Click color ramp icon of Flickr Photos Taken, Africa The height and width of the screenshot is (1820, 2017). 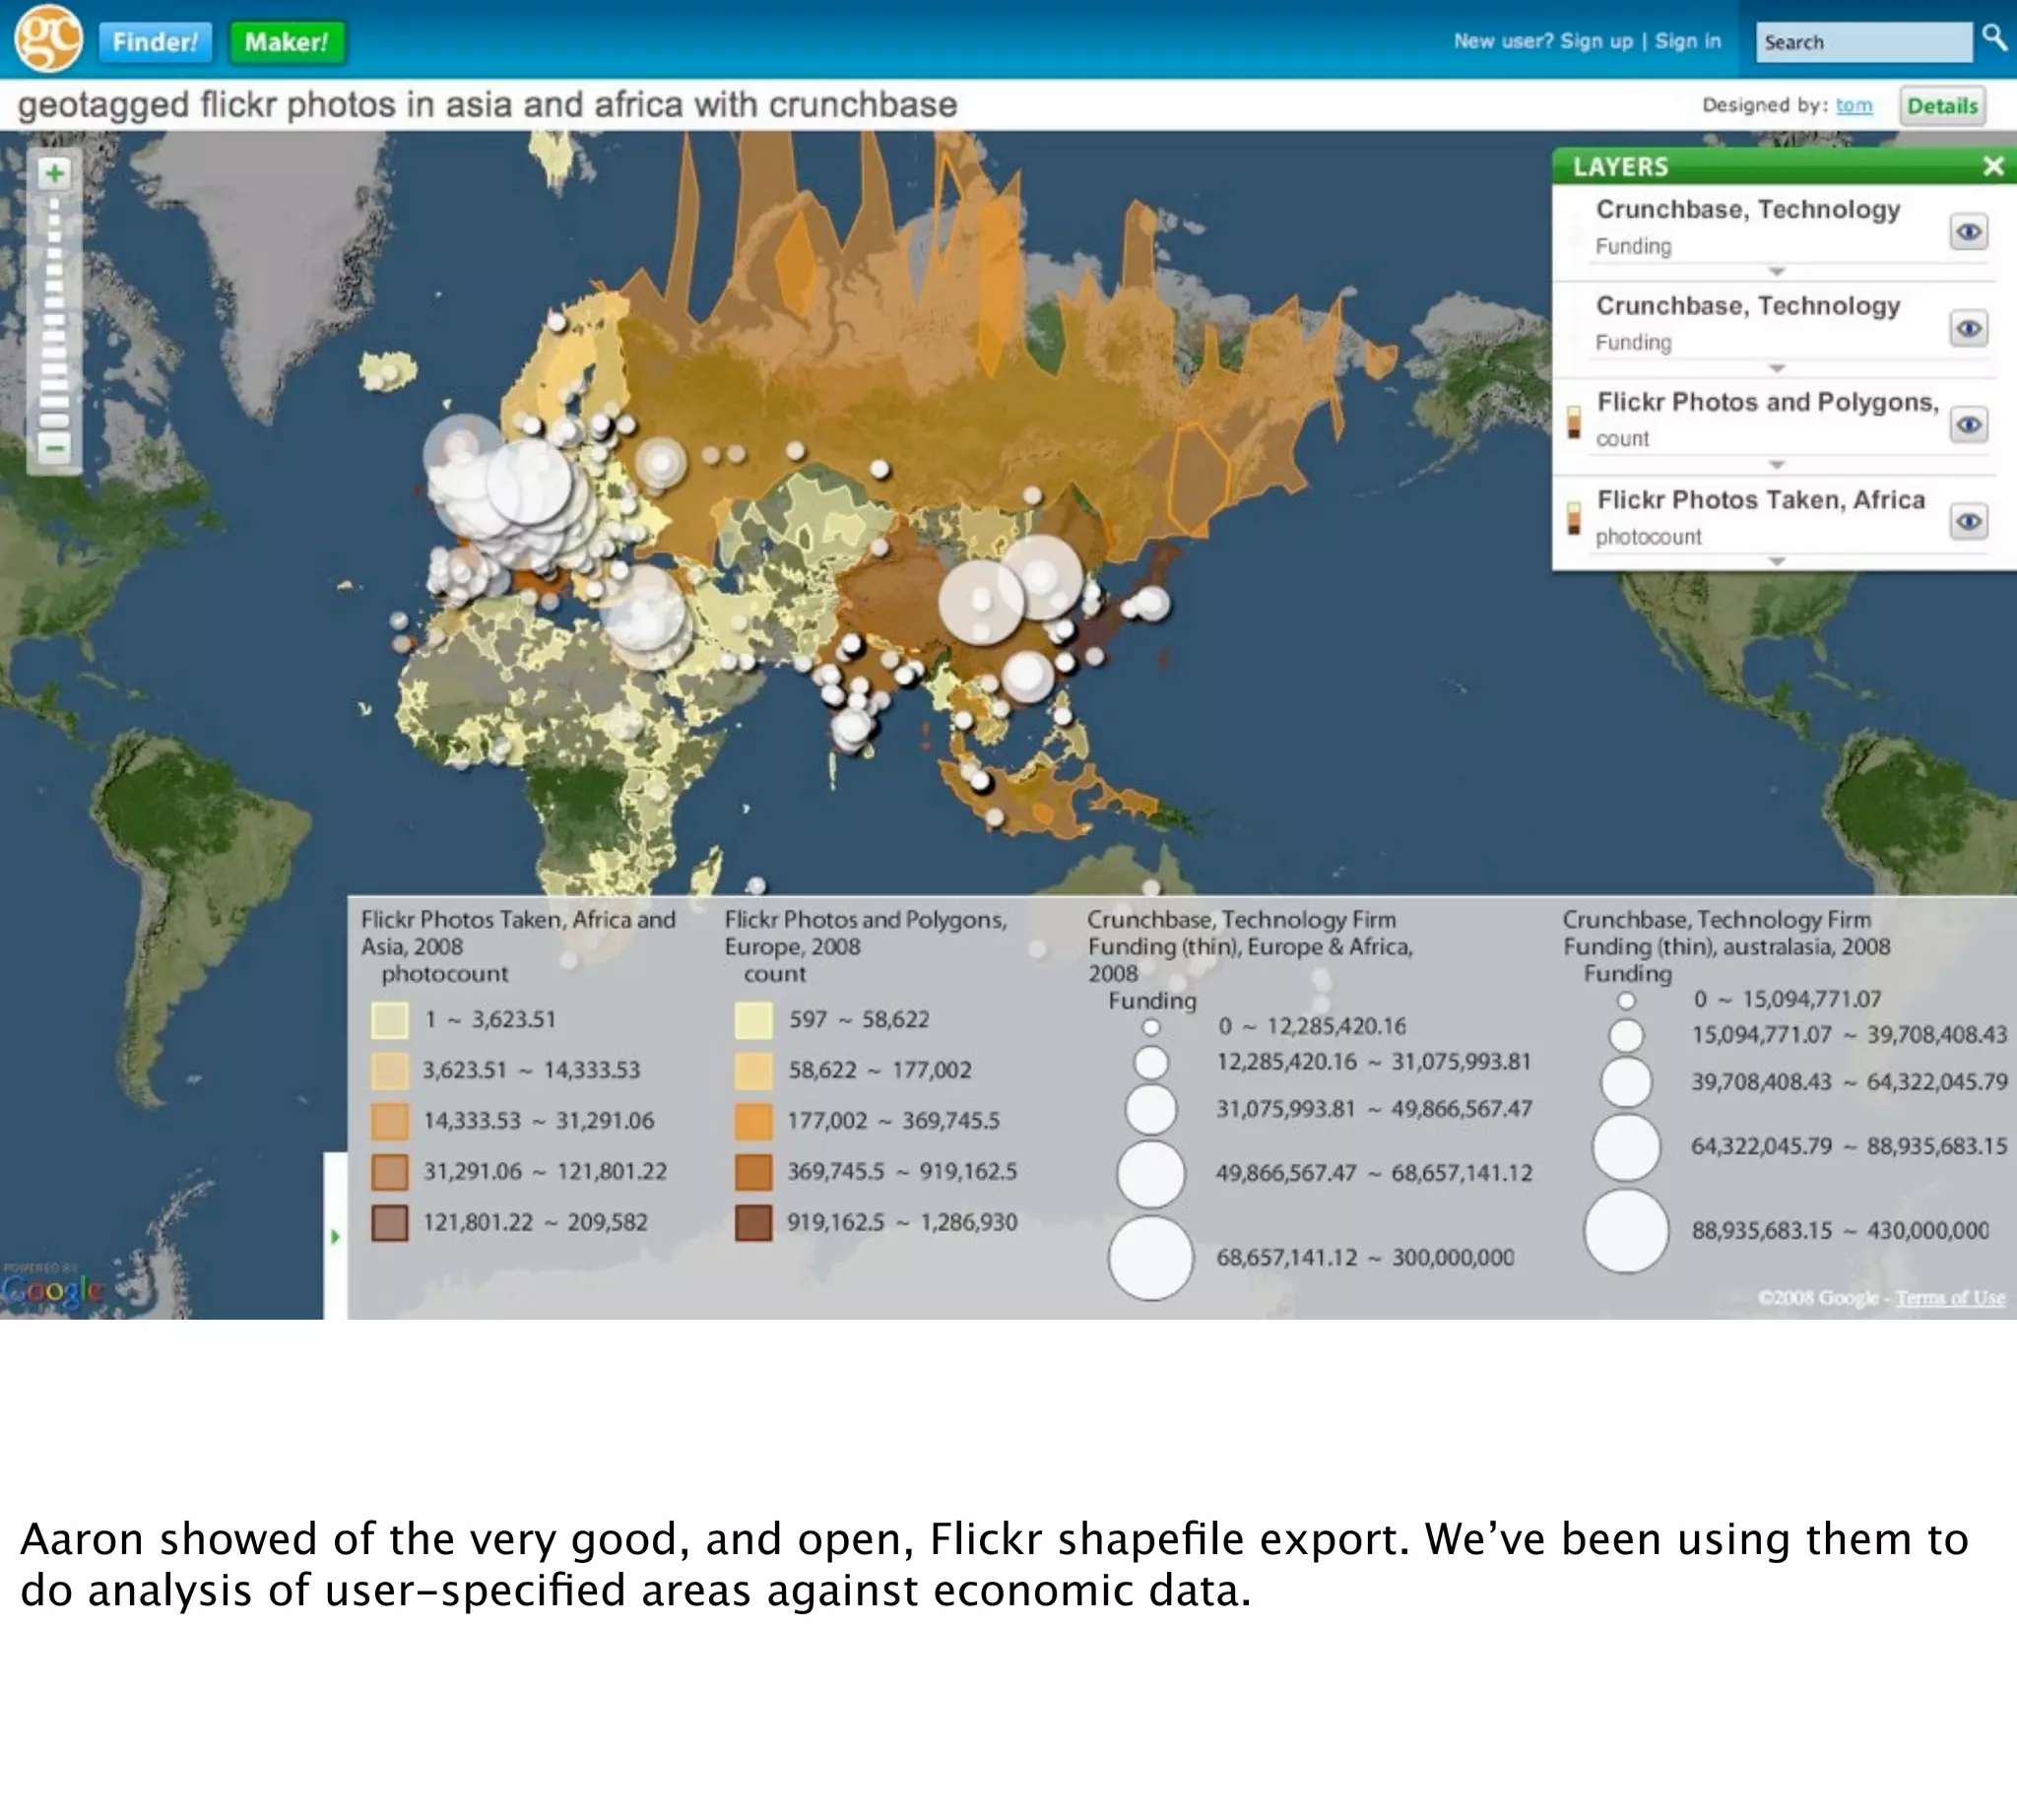1574,518
